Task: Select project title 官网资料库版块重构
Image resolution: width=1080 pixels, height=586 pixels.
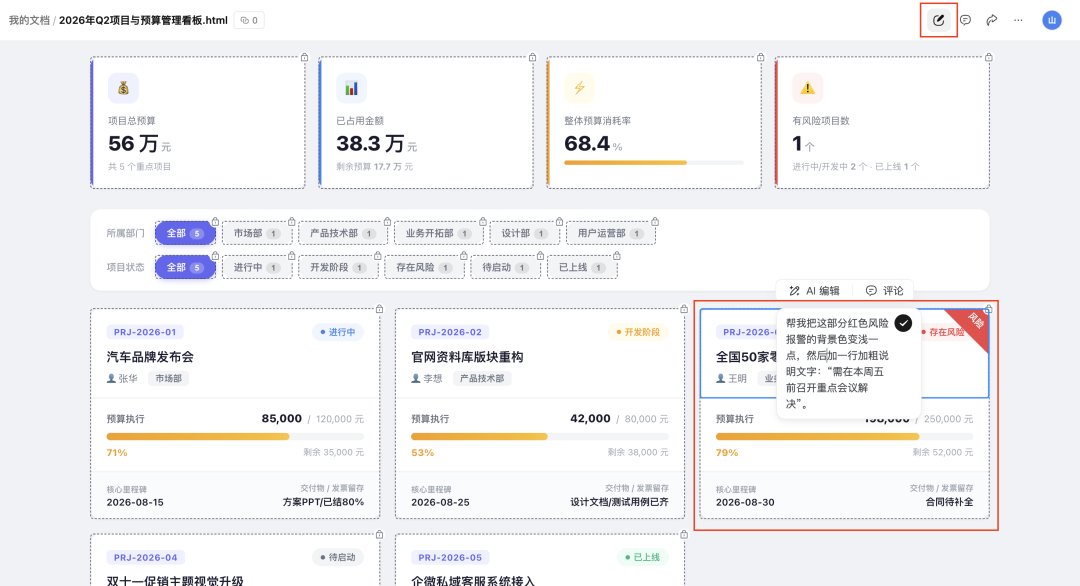Action: click(x=467, y=357)
